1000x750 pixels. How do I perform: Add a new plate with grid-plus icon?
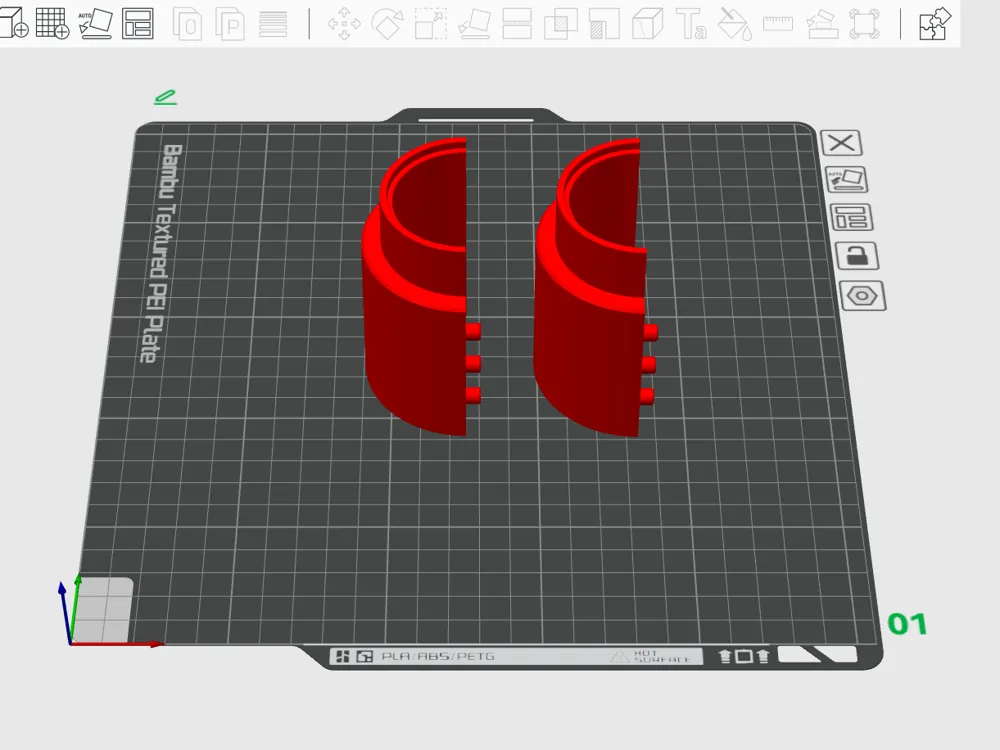click(52, 24)
